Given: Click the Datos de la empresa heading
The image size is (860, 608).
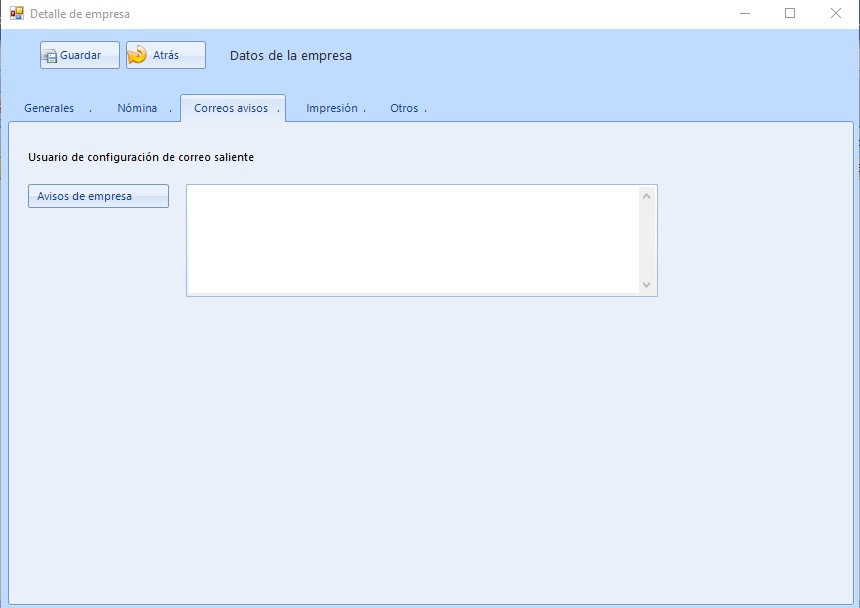Looking at the screenshot, I should point(291,56).
